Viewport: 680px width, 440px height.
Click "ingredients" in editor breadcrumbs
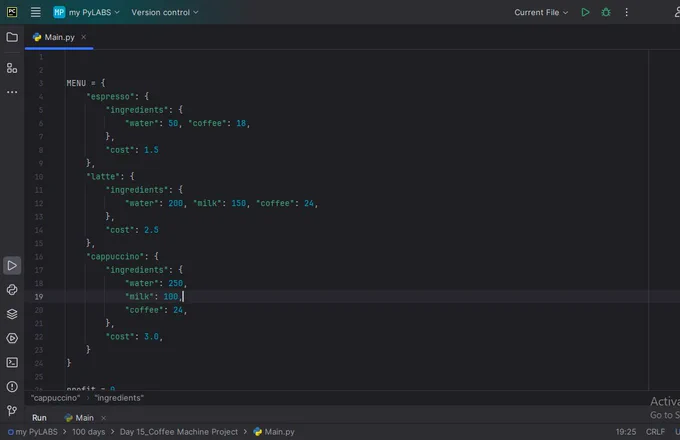click(x=119, y=398)
